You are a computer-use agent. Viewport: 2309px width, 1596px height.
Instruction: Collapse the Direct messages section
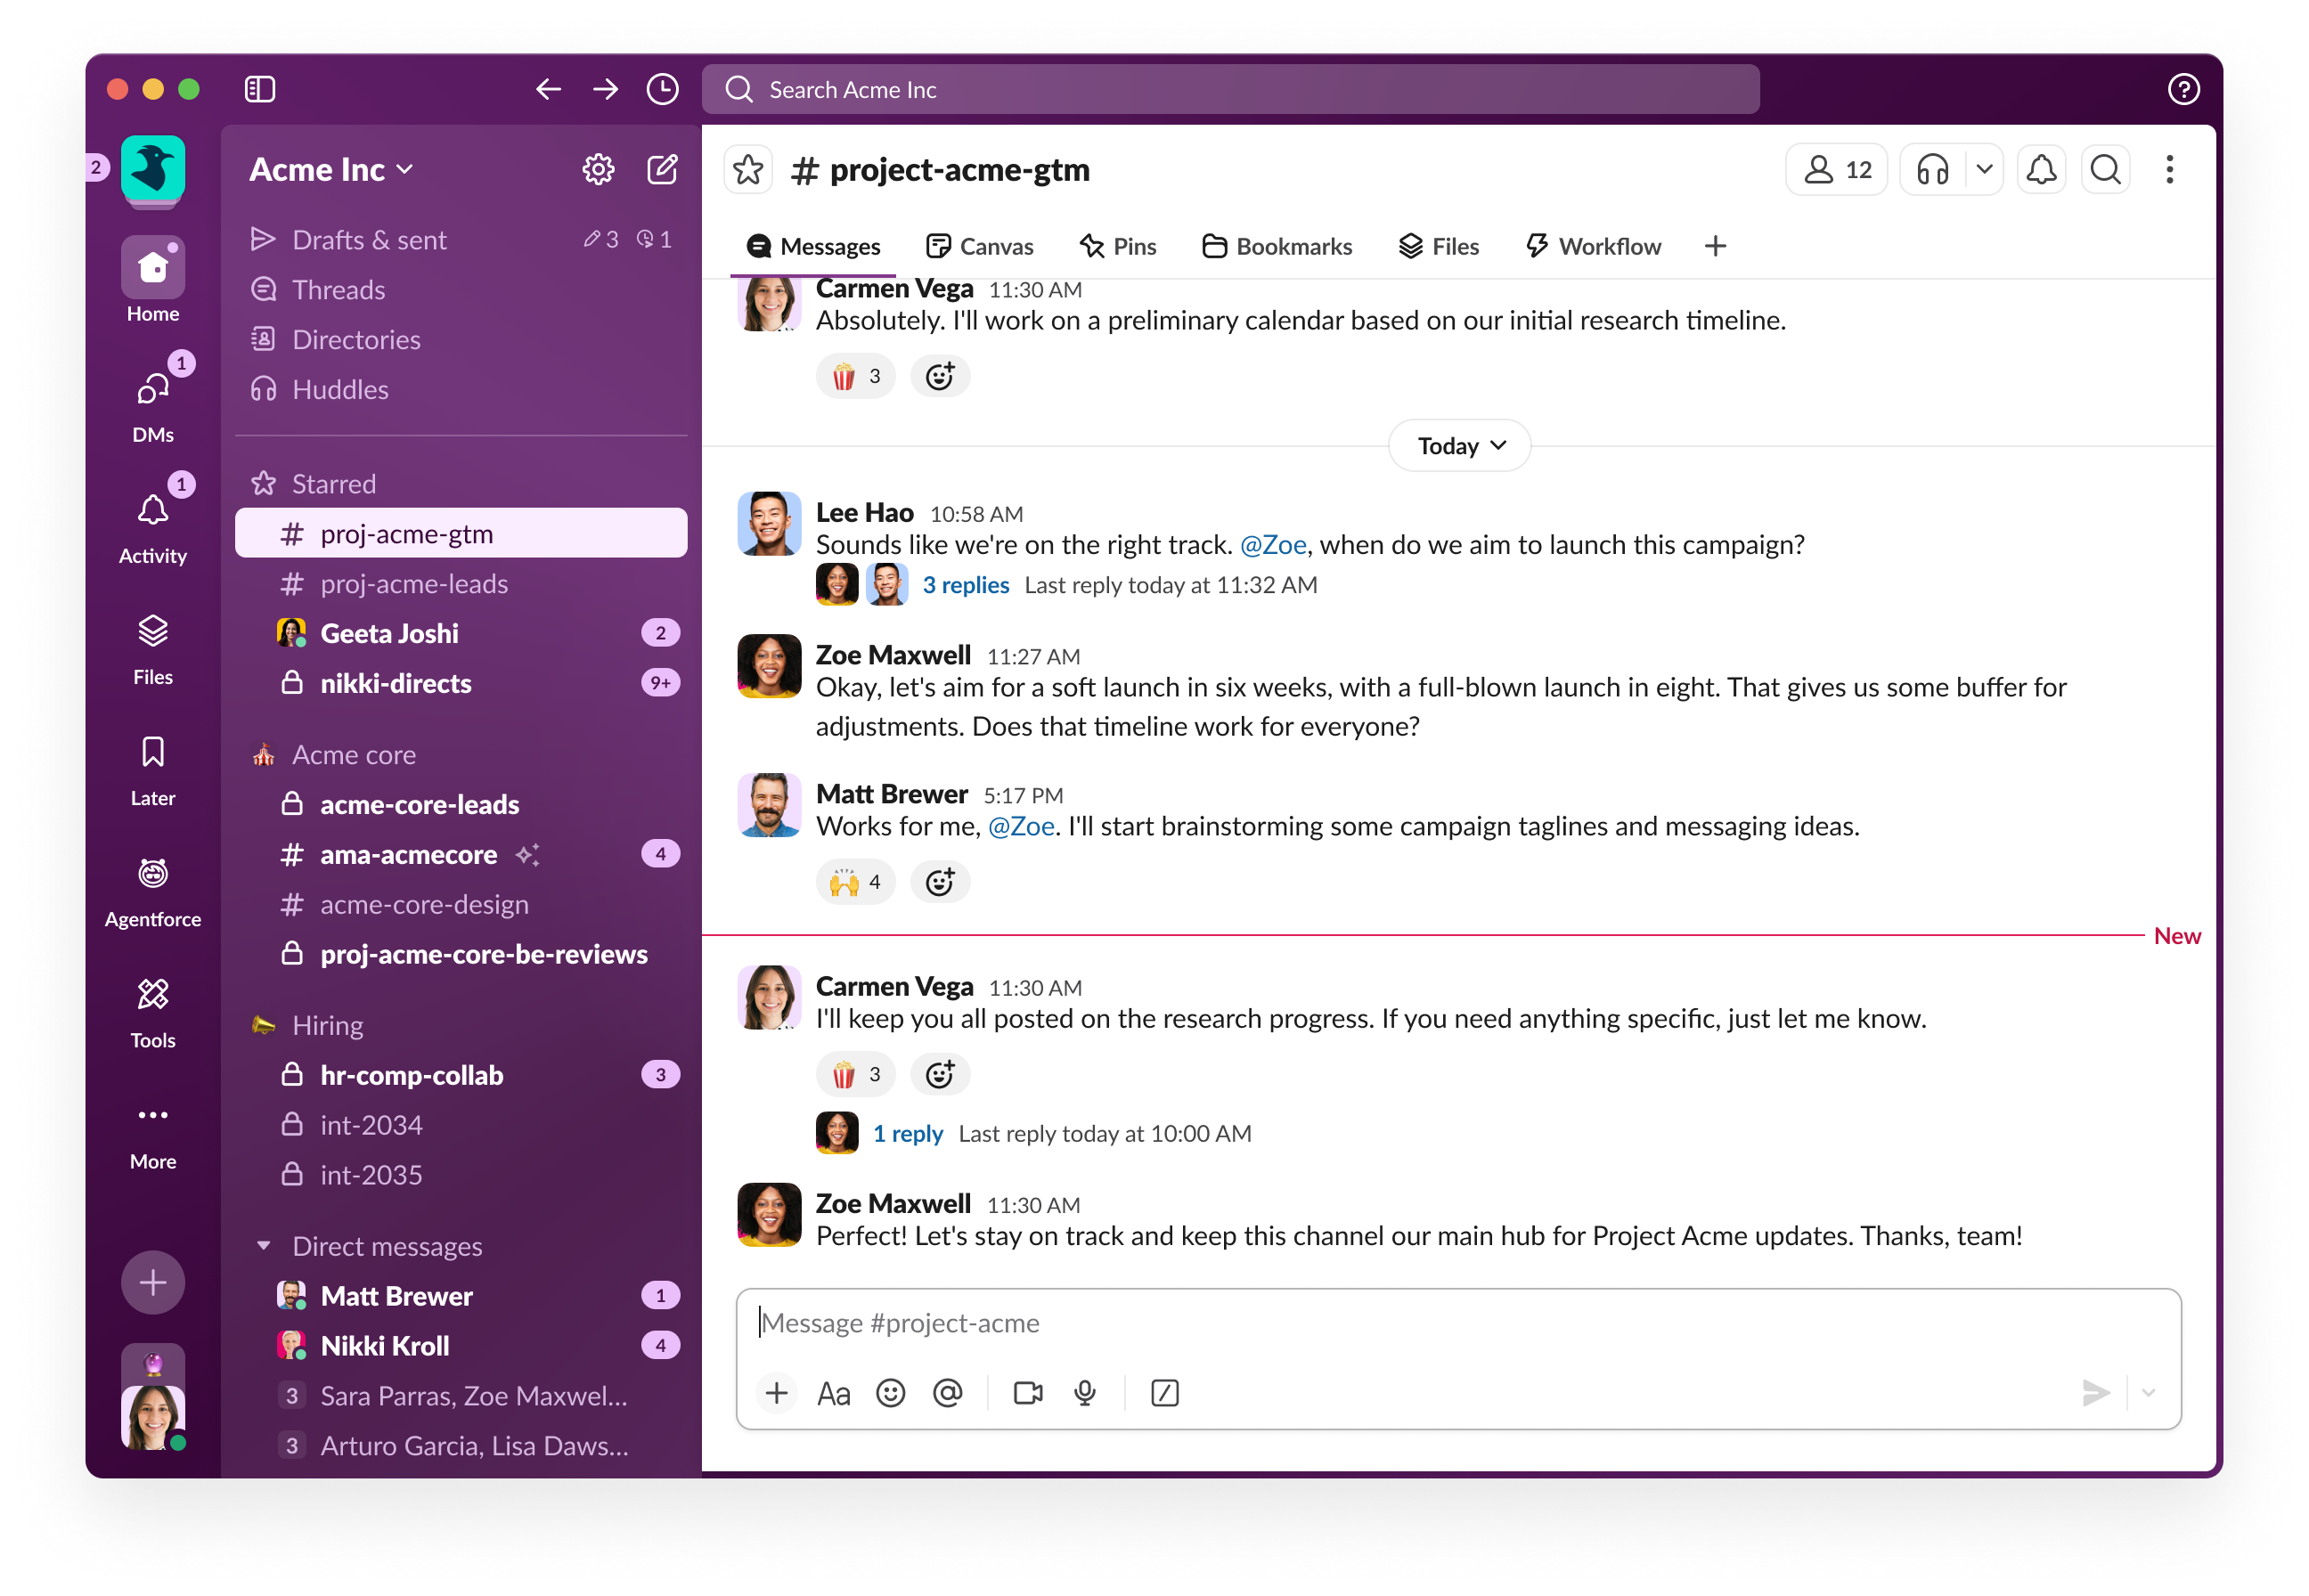coord(264,1246)
